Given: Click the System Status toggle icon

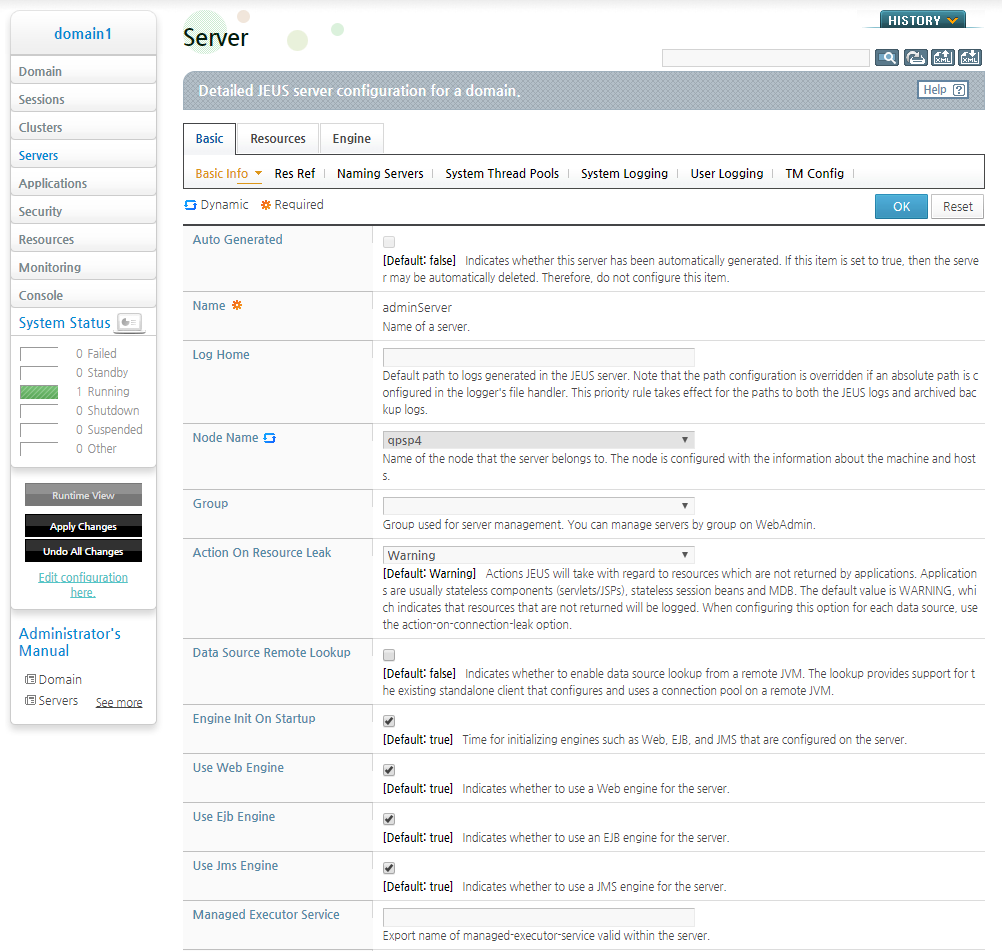Looking at the screenshot, I should click(130, 322).
